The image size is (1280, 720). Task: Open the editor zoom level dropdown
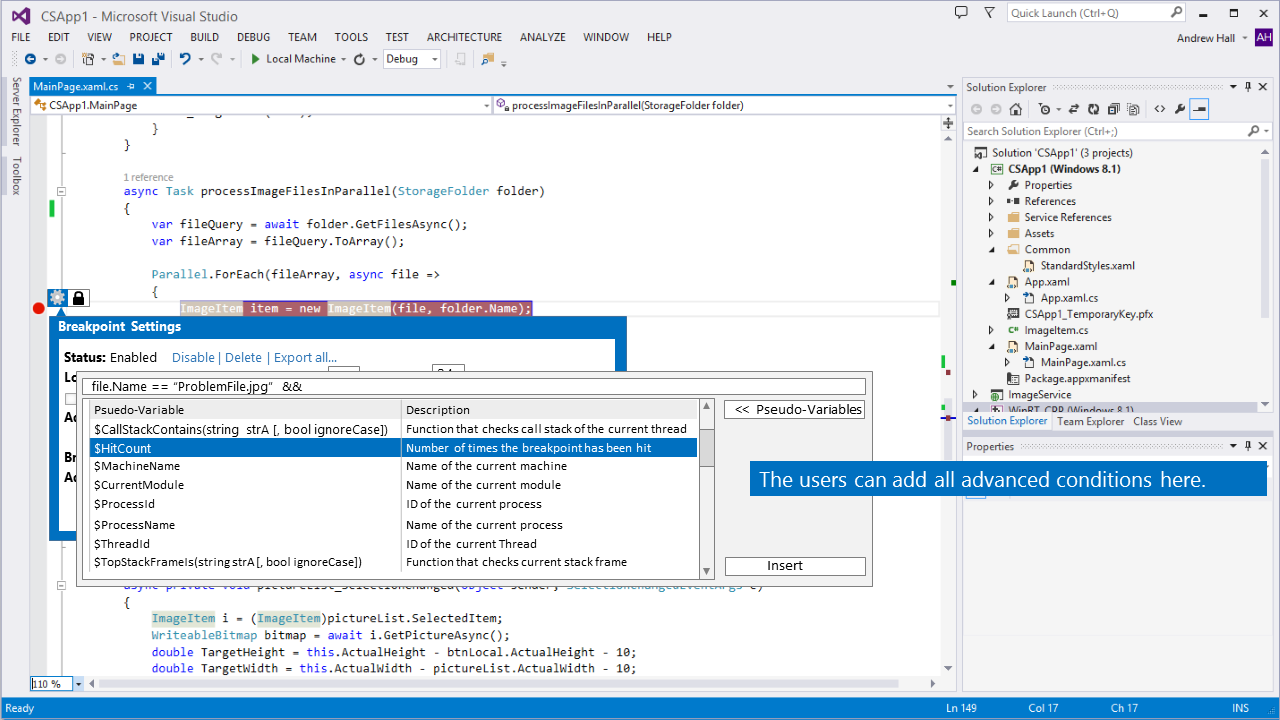[79, 684]
